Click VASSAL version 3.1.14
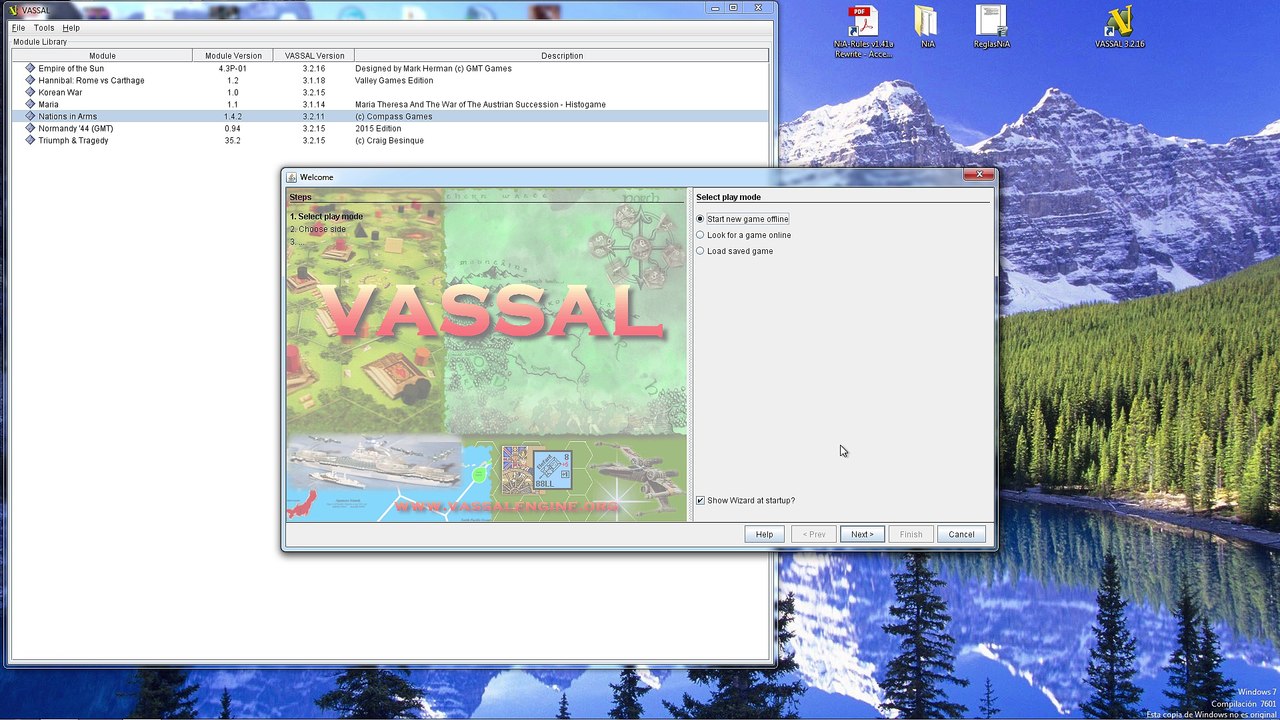This screenshot has width=1280, height=720. pyautogui.click(x=314, y=104)
